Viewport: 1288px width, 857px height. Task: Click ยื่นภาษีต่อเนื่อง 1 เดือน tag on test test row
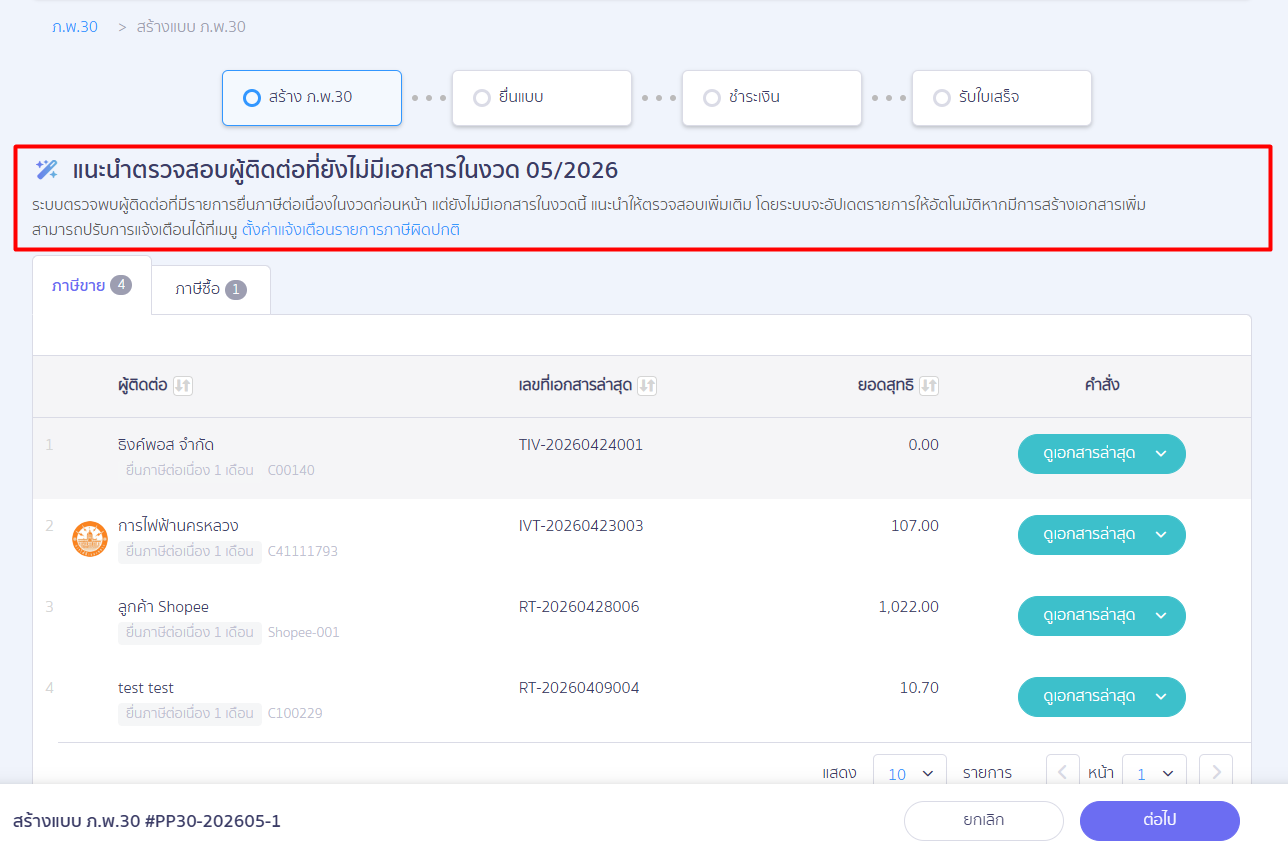pyautogui.click(x=190, y=713)
